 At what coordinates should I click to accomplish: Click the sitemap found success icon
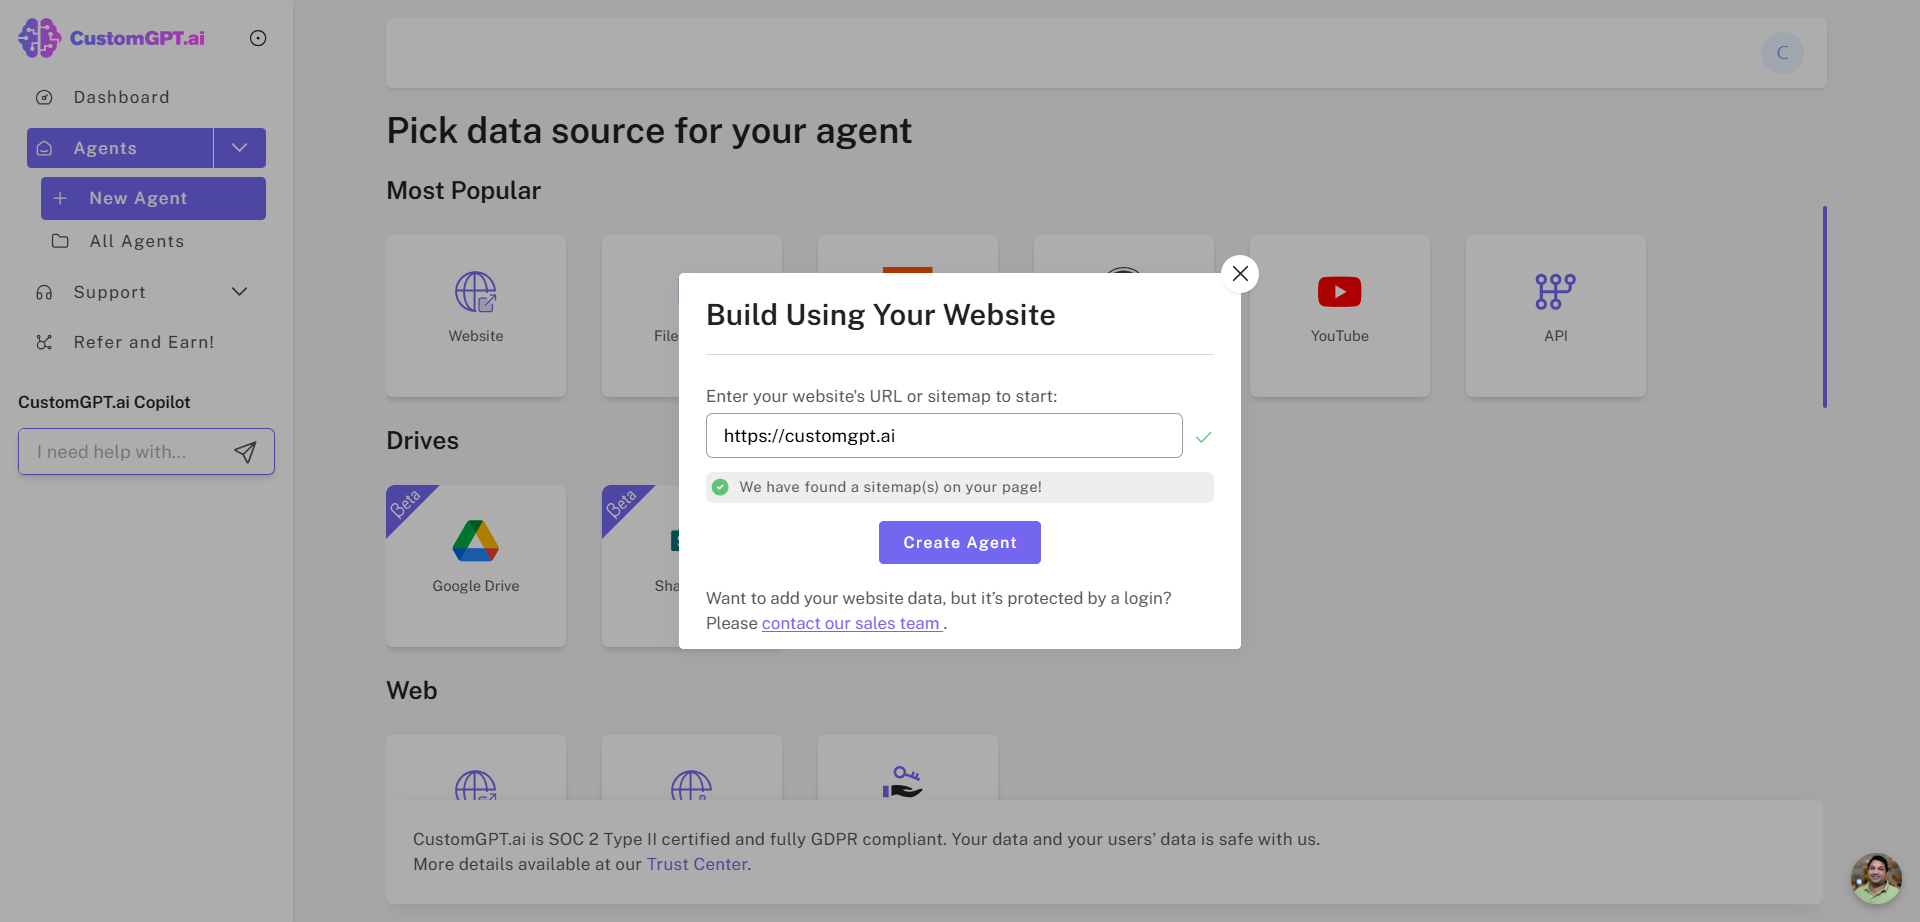pyautogui.click(x=720, y=487)
